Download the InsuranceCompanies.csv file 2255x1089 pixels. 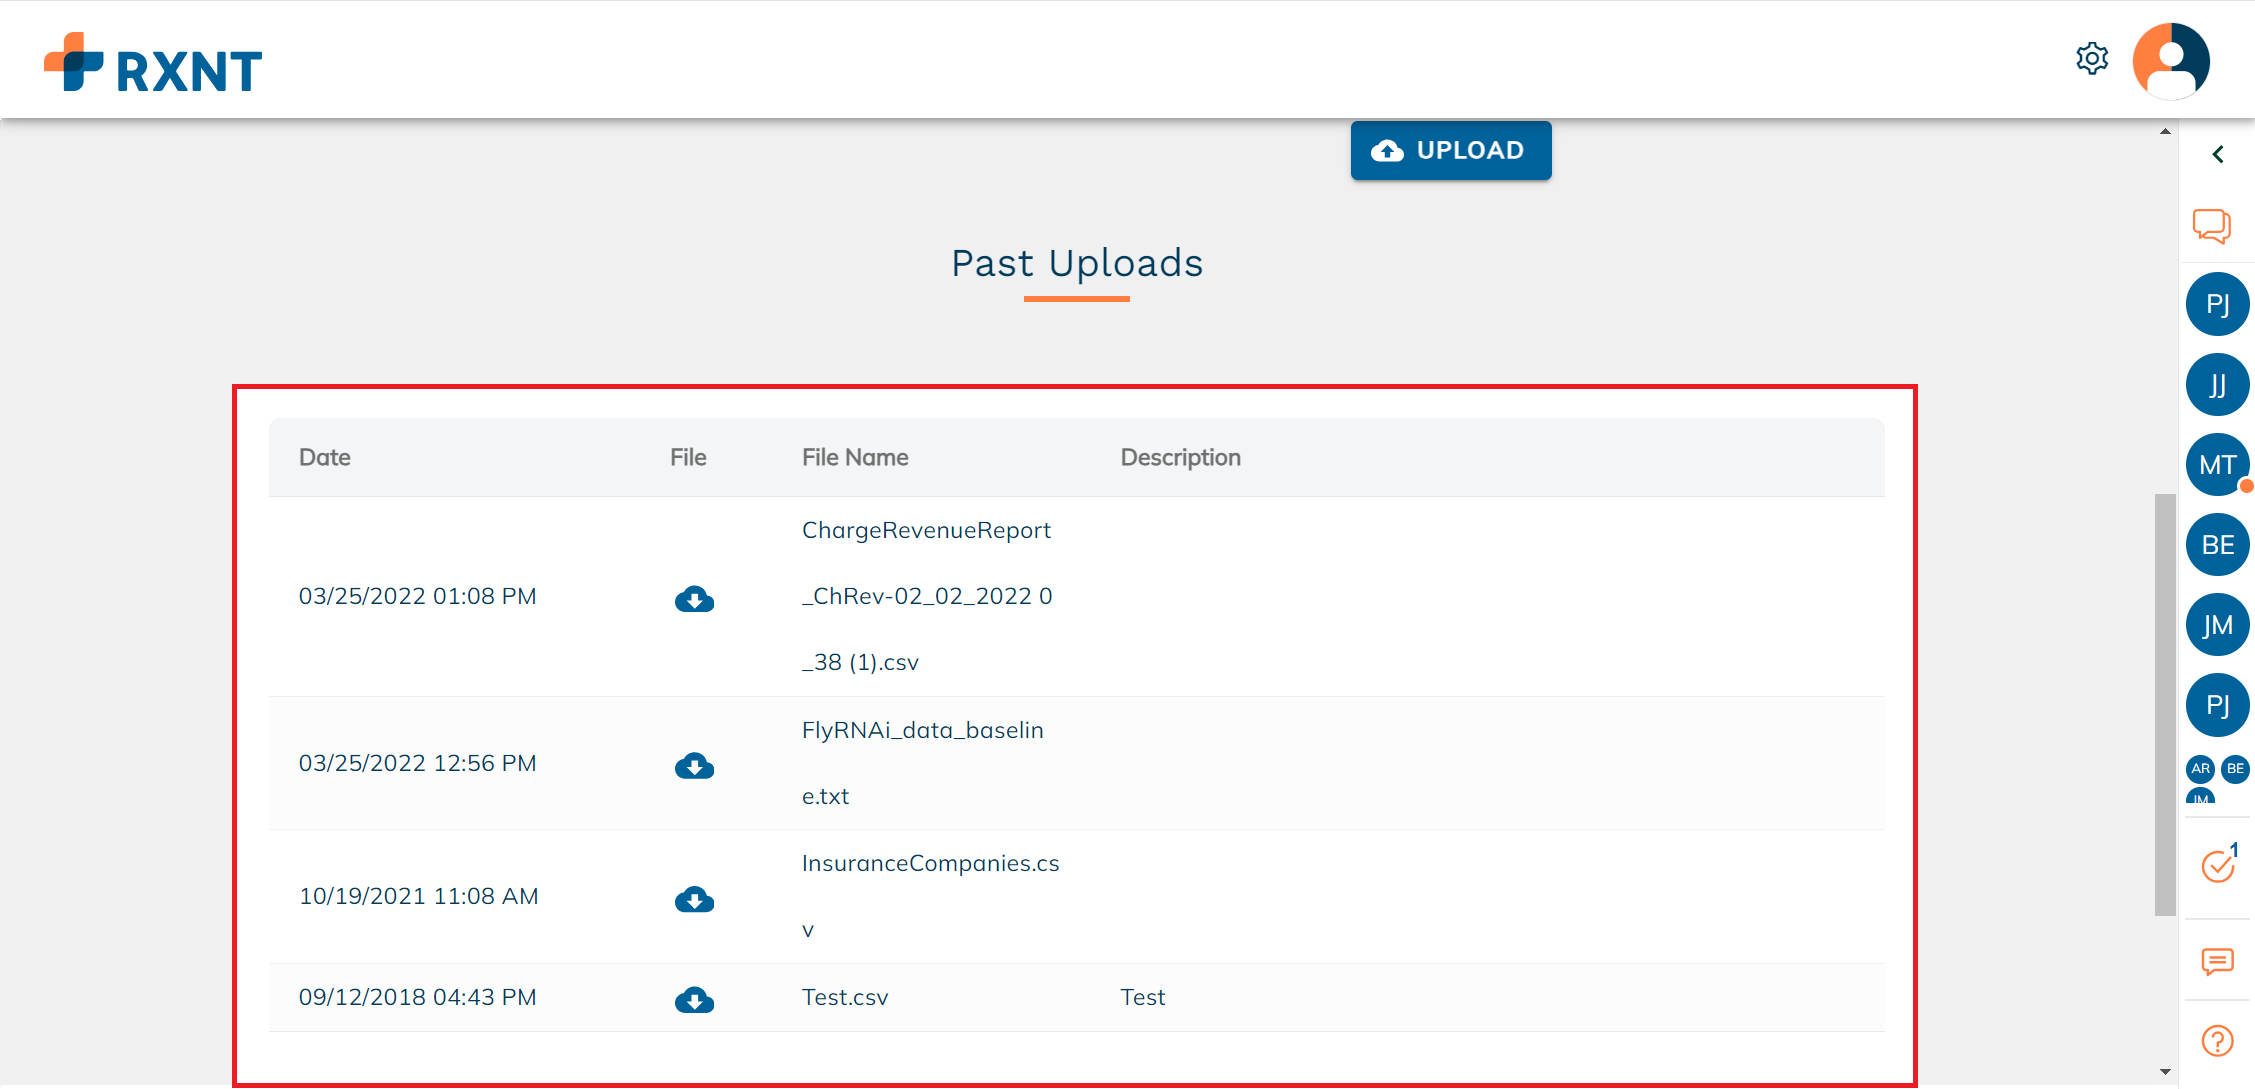694,900
